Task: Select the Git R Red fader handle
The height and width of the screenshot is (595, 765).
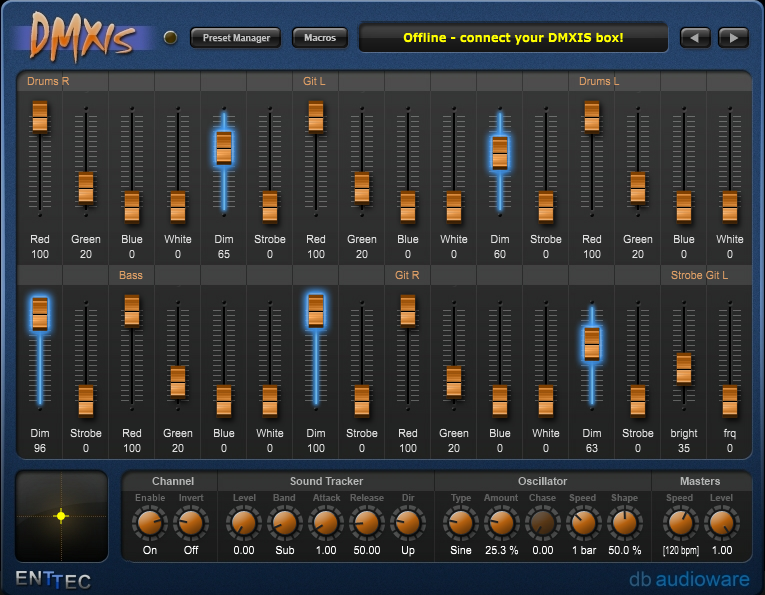Action: point(408,311)
